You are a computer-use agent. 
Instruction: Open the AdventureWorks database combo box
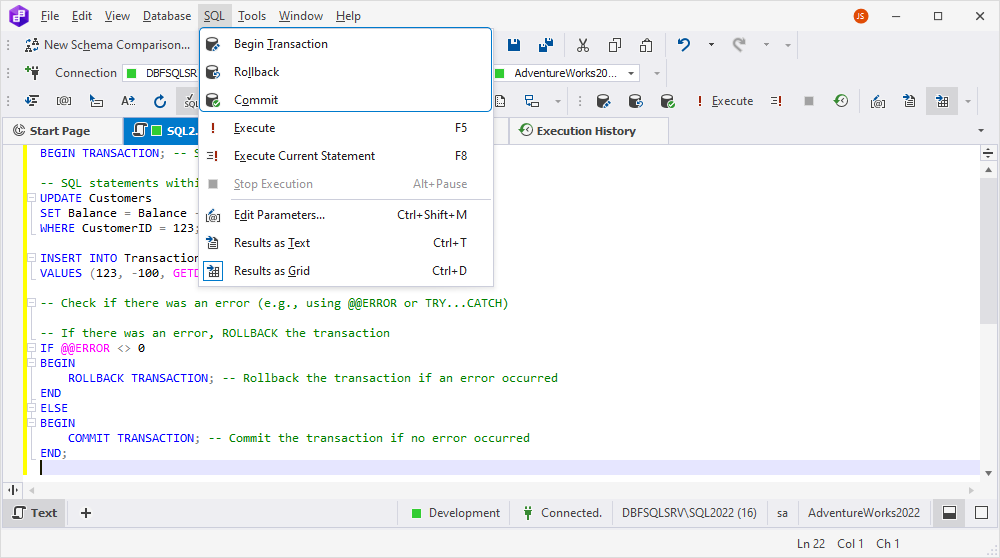[x=567, y=73]
